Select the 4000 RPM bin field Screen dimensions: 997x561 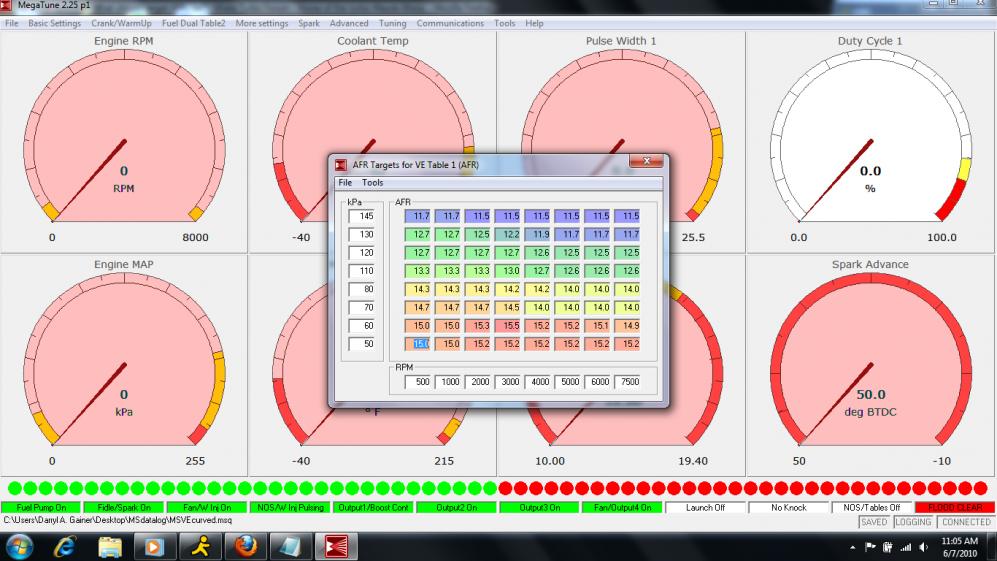[537, 382]
